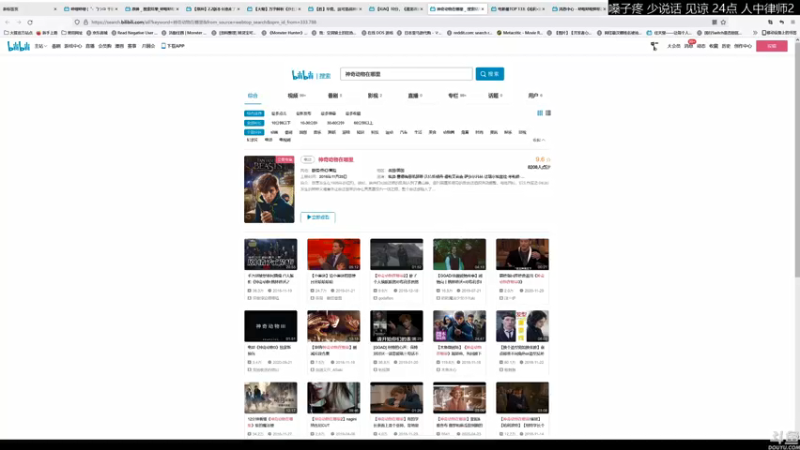800x450 pixels.
Task: Bookmark this page with the star icon
Action: pos(723,22)
